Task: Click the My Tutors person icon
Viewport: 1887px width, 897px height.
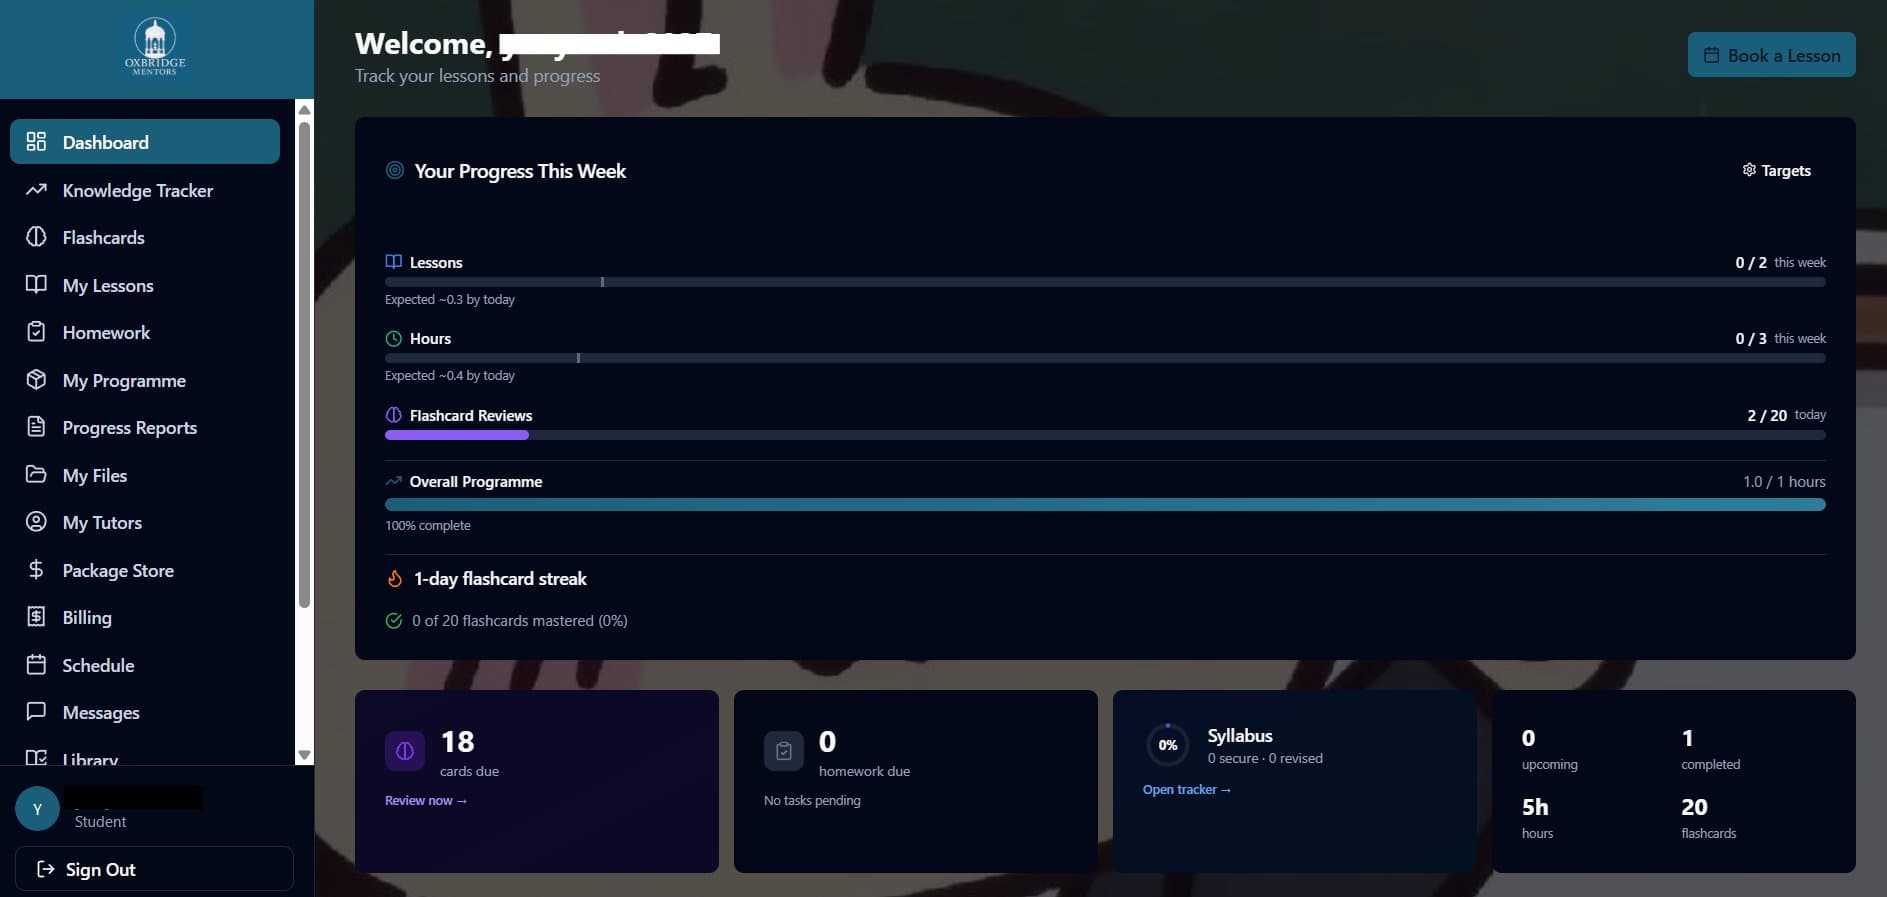Action: pos(36,522)
